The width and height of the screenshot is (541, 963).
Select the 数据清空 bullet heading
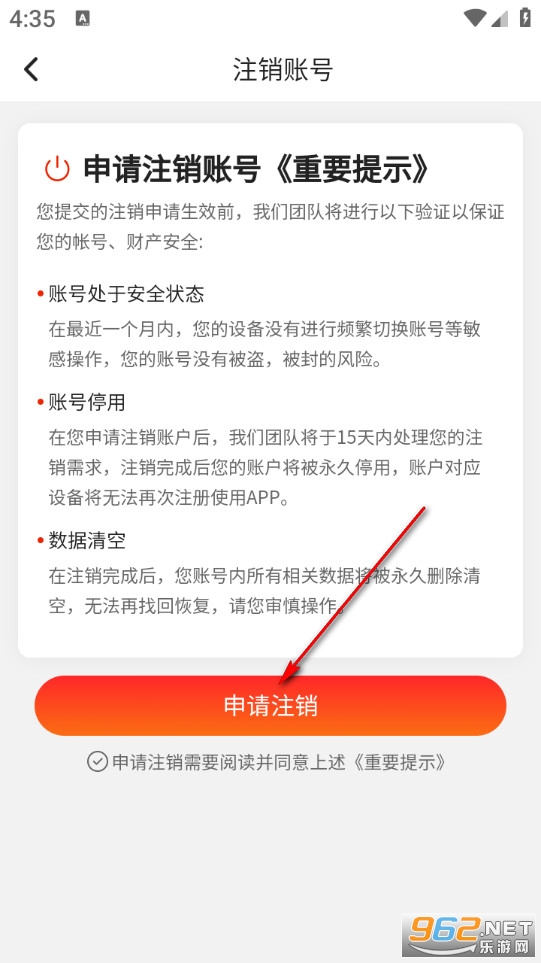coord(87,540)
